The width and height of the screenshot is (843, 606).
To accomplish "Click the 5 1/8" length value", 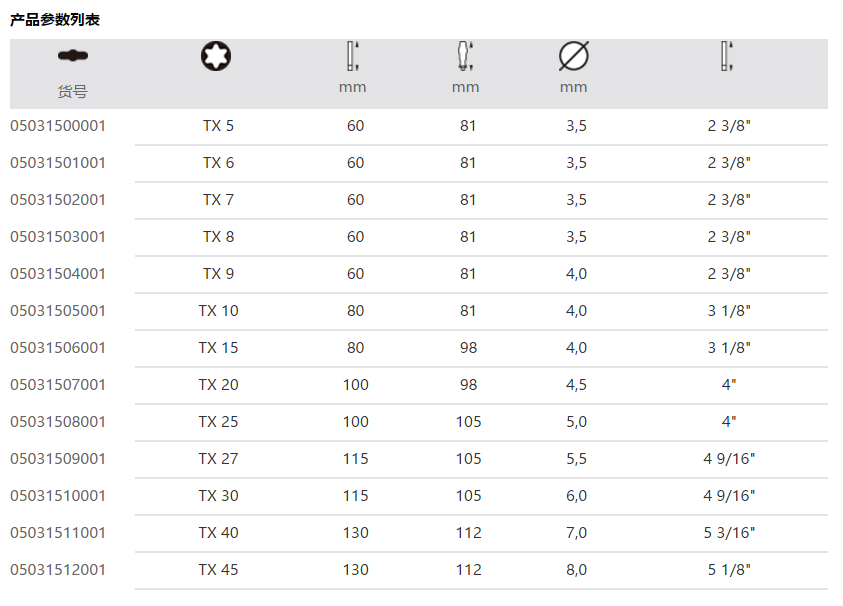I will 729,570.
